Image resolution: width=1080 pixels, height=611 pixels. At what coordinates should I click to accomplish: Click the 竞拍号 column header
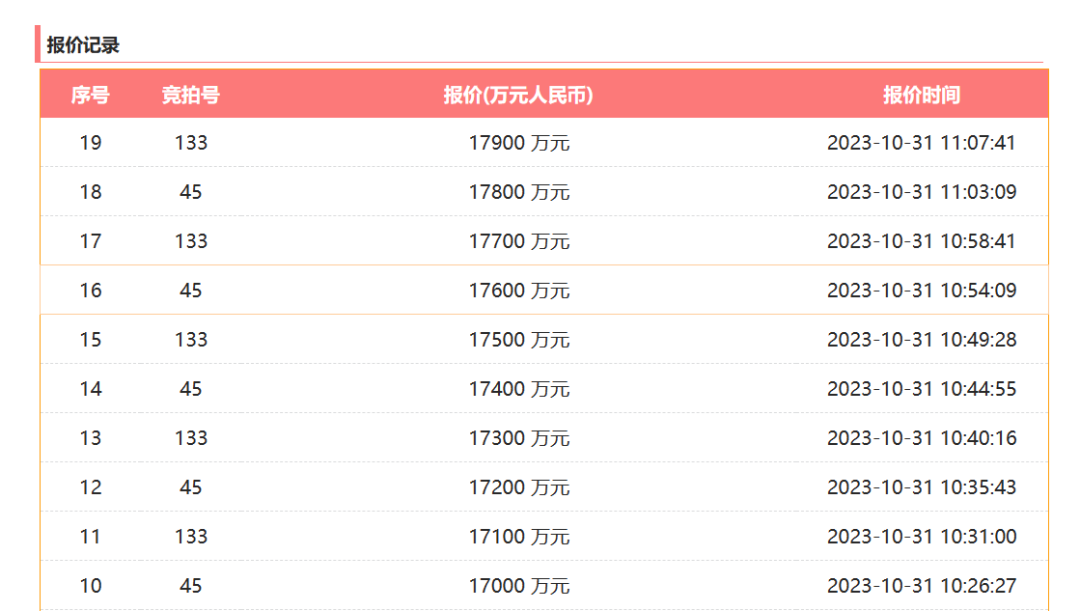pyautogui.click(x=191, y=95)
